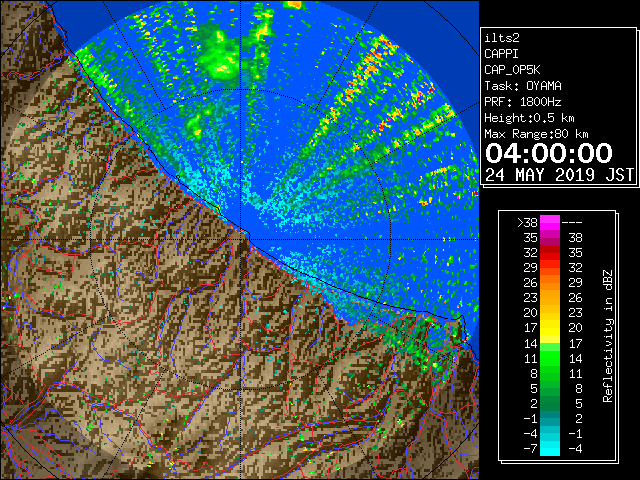Viewport: 640px width, 480px height.
Task: Click the 04:00:00 timestamp
Action: (x=549, y=153)
